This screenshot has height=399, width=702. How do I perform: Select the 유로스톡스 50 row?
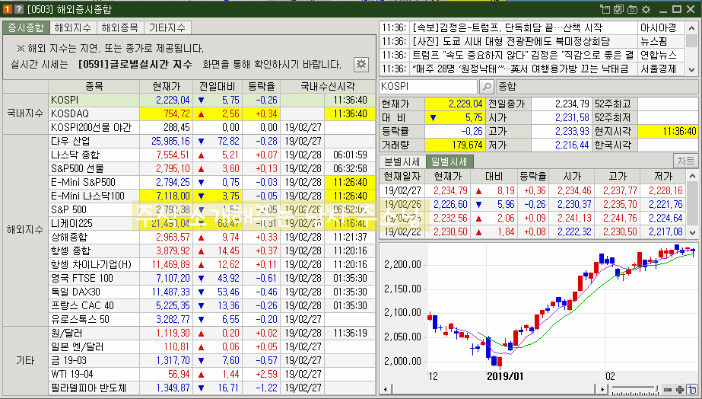click(212, 320)
